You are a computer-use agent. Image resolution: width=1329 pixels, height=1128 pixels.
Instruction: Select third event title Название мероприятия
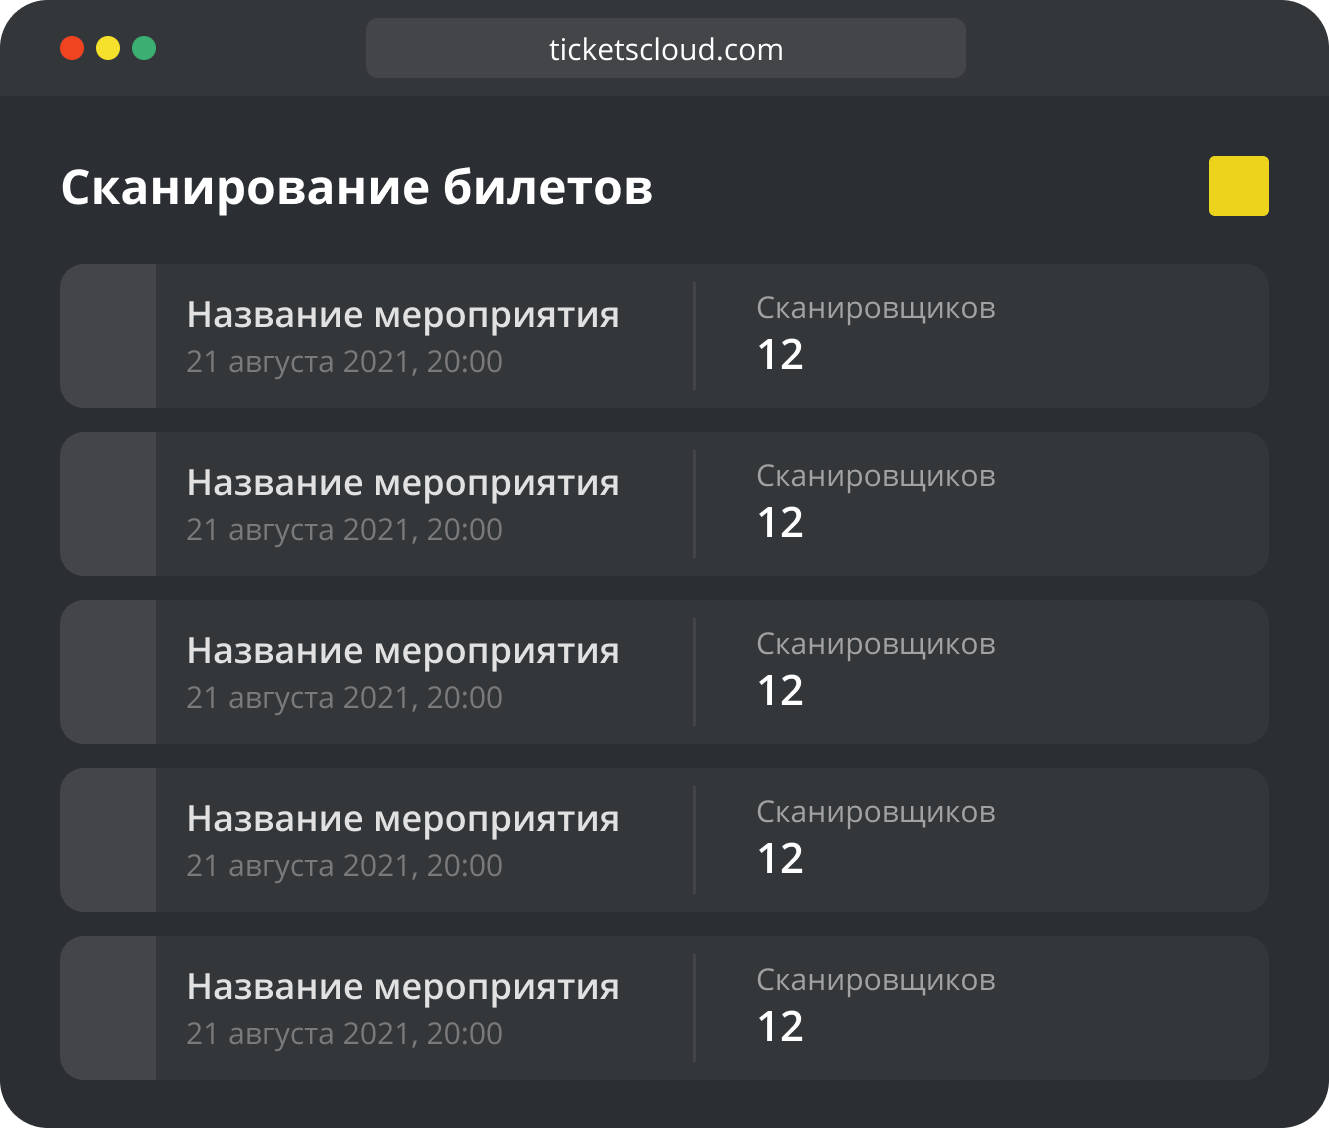tap(403, 651)
